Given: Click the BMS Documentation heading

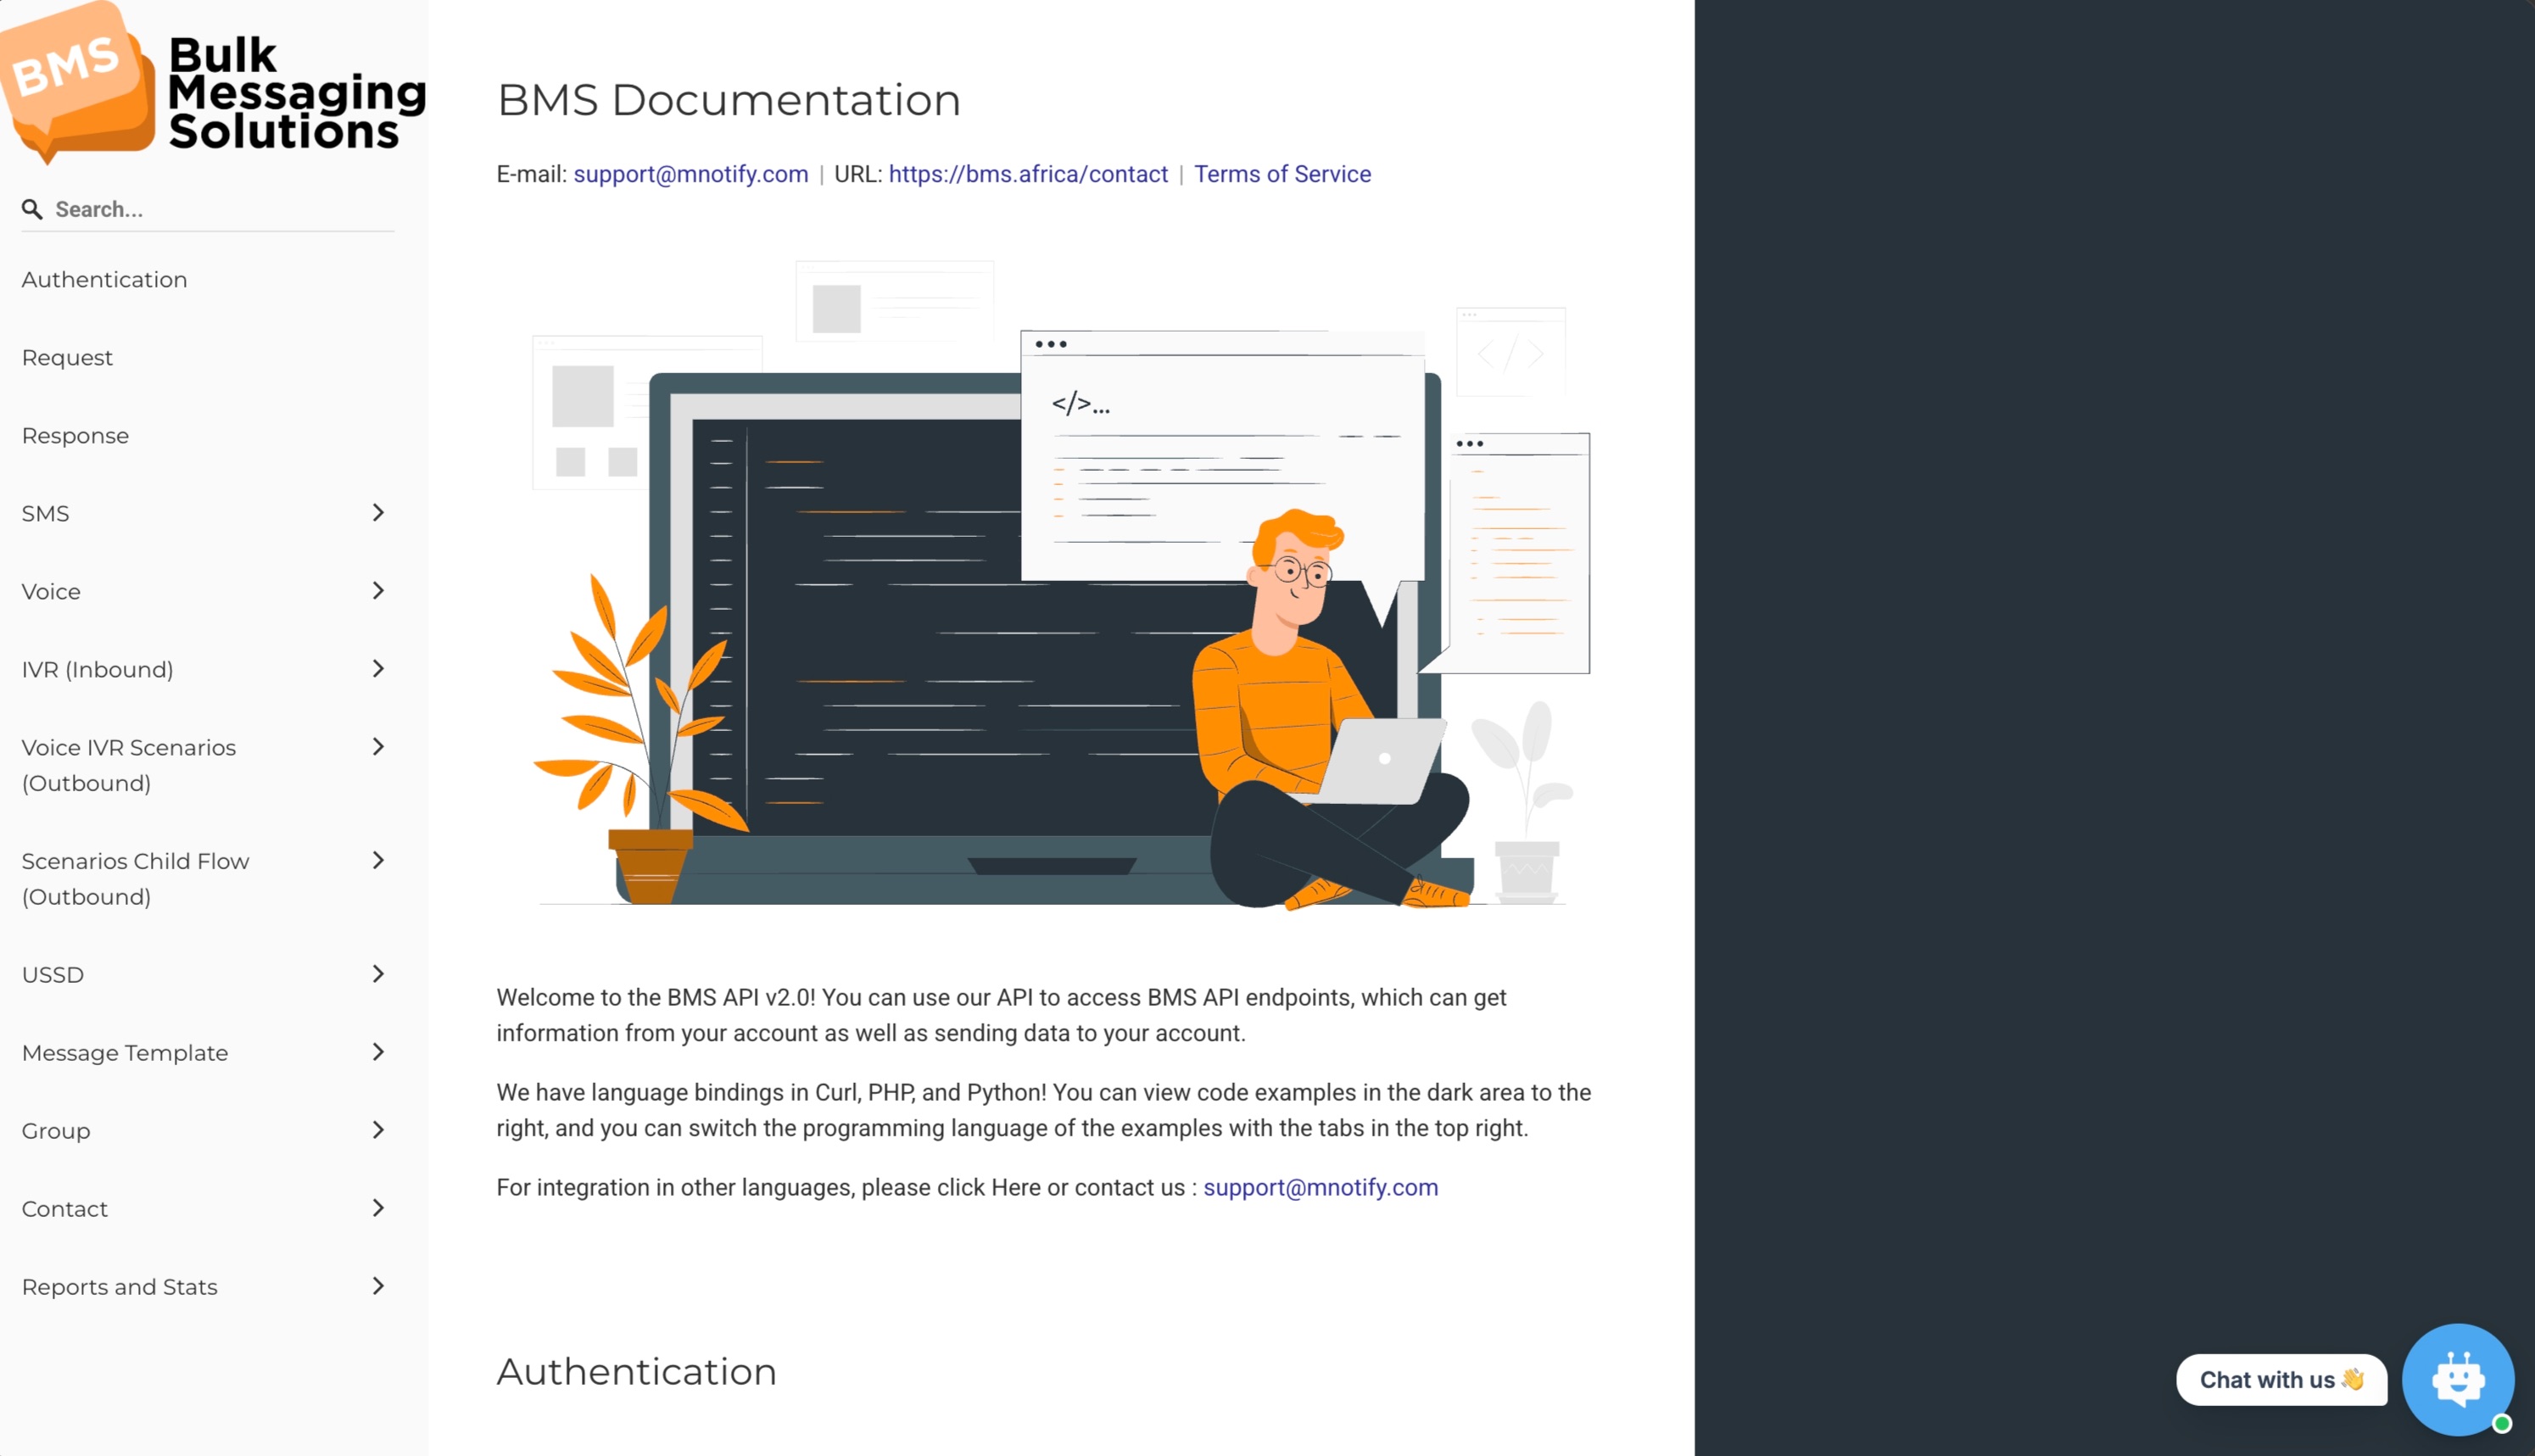Looking at the screenshot, I should [x=729, y=100].
